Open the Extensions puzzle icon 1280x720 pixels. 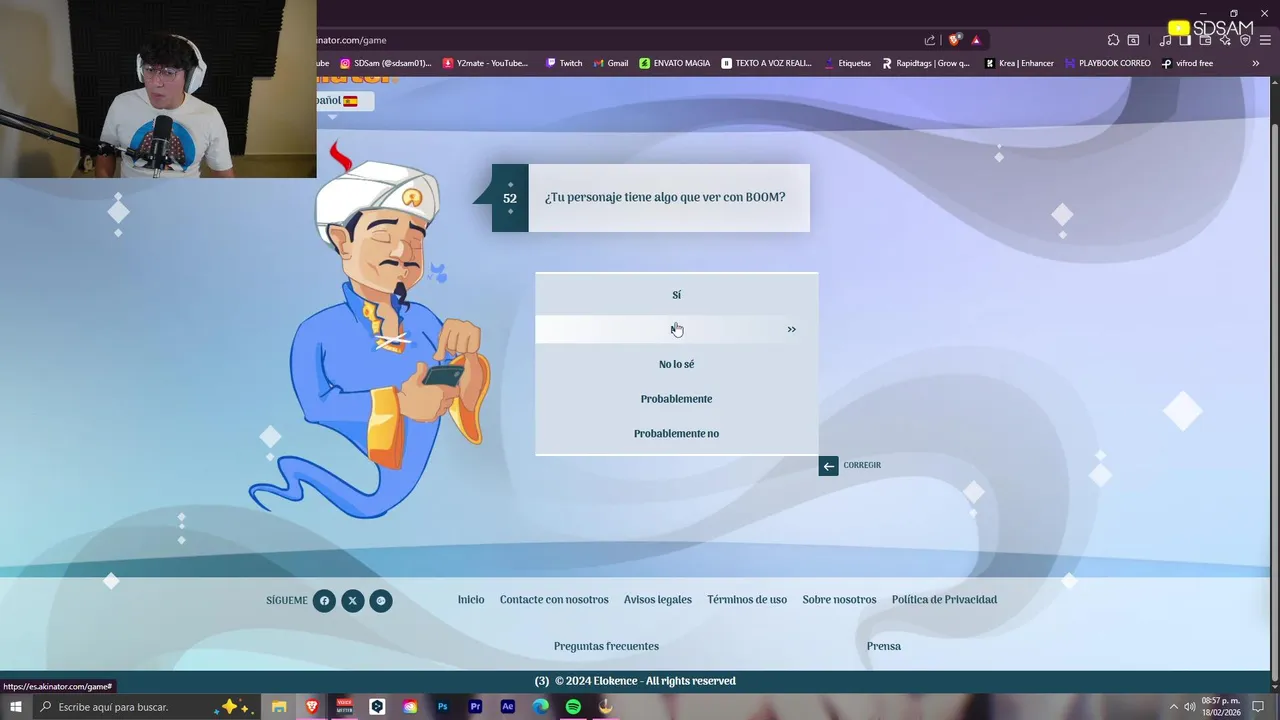1113,40
